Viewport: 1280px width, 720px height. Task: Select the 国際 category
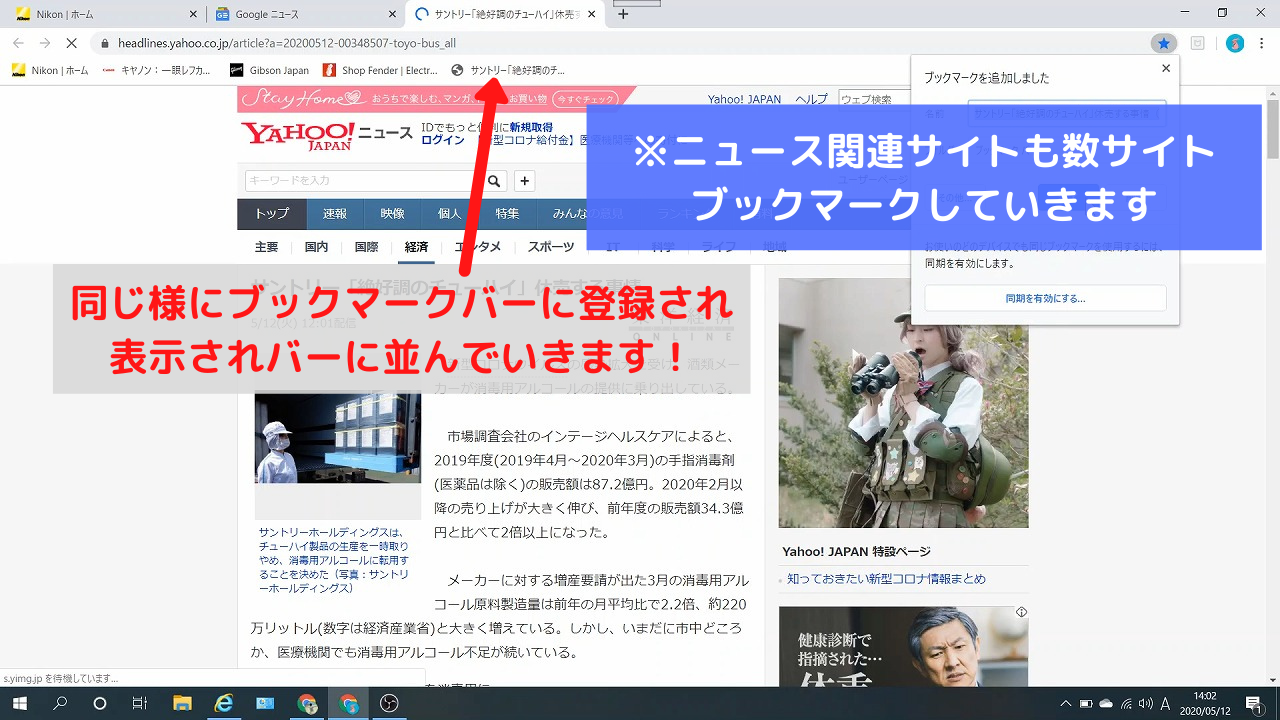point(366,247)
